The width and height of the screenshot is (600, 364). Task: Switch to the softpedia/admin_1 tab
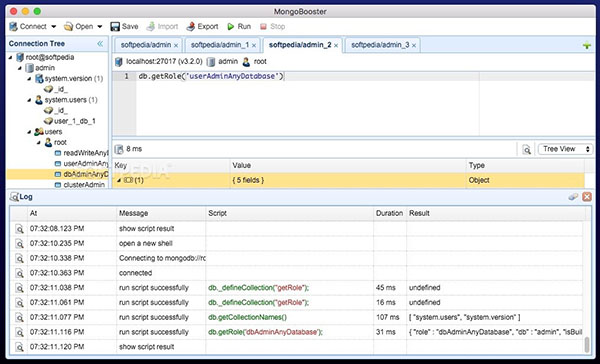(x=220, y=45)
